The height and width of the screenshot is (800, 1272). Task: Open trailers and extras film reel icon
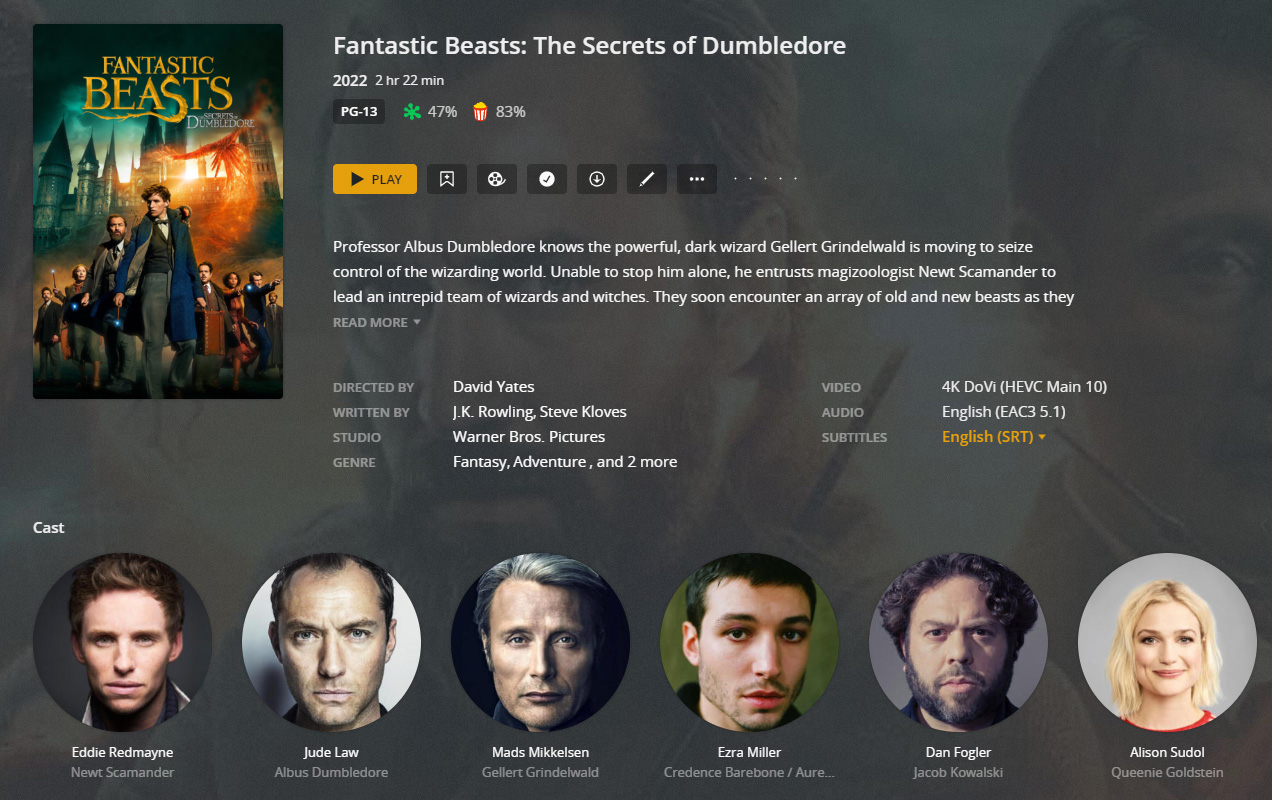tap(497, 179)
